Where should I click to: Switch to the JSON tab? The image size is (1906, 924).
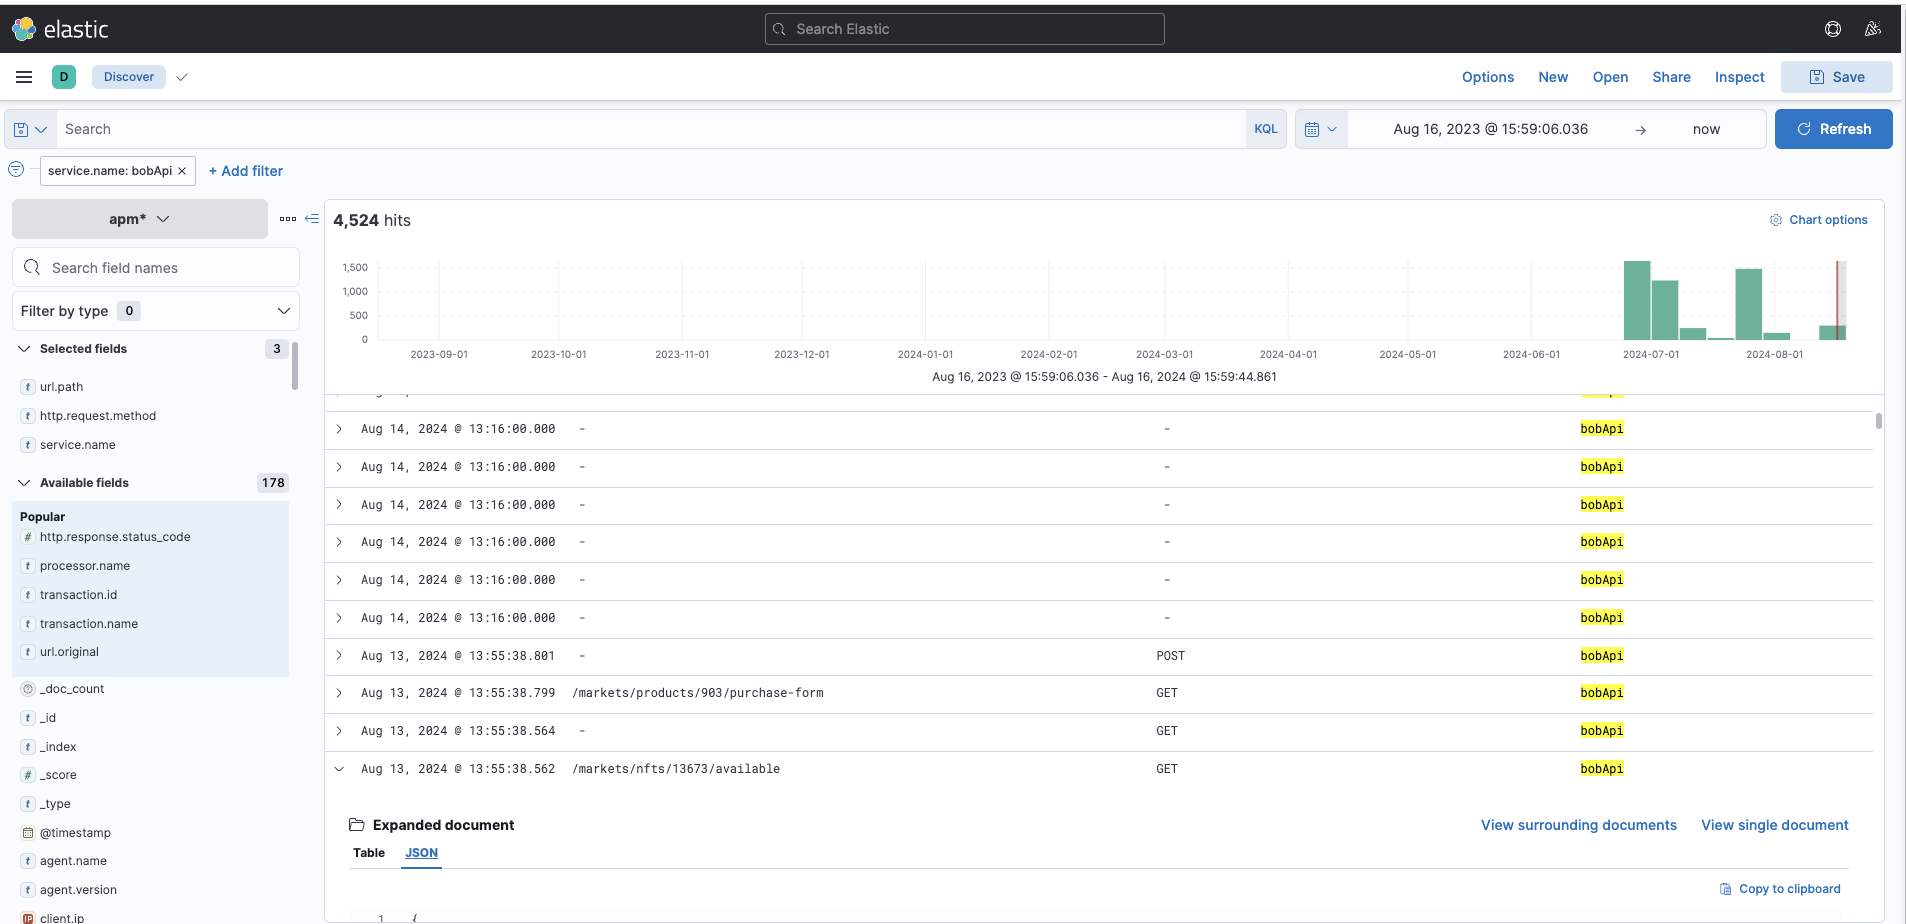coord(421,853)
